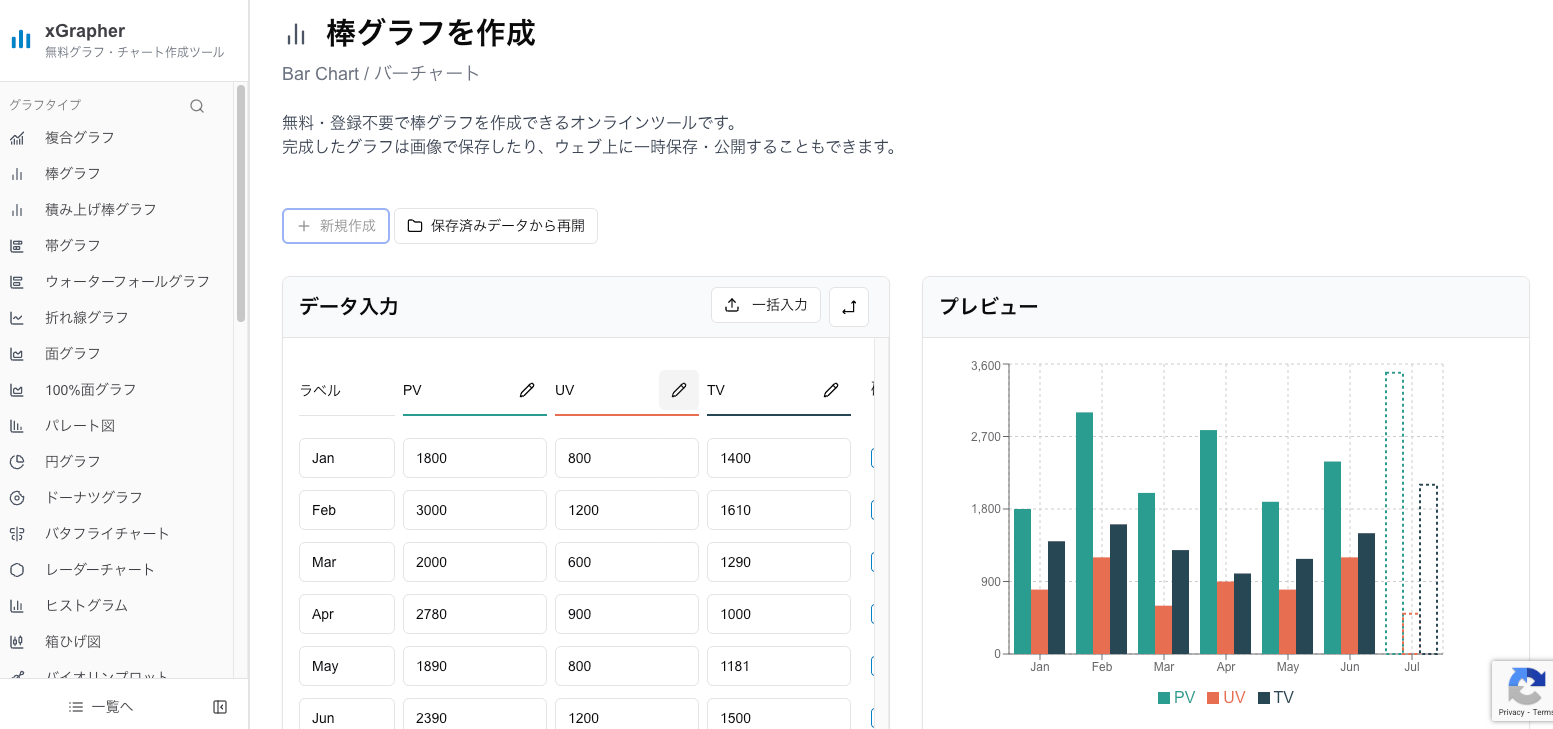Choose the ウォーターフォールグラフ chart type
1553x729 pixels.
(x=125, y=281)
